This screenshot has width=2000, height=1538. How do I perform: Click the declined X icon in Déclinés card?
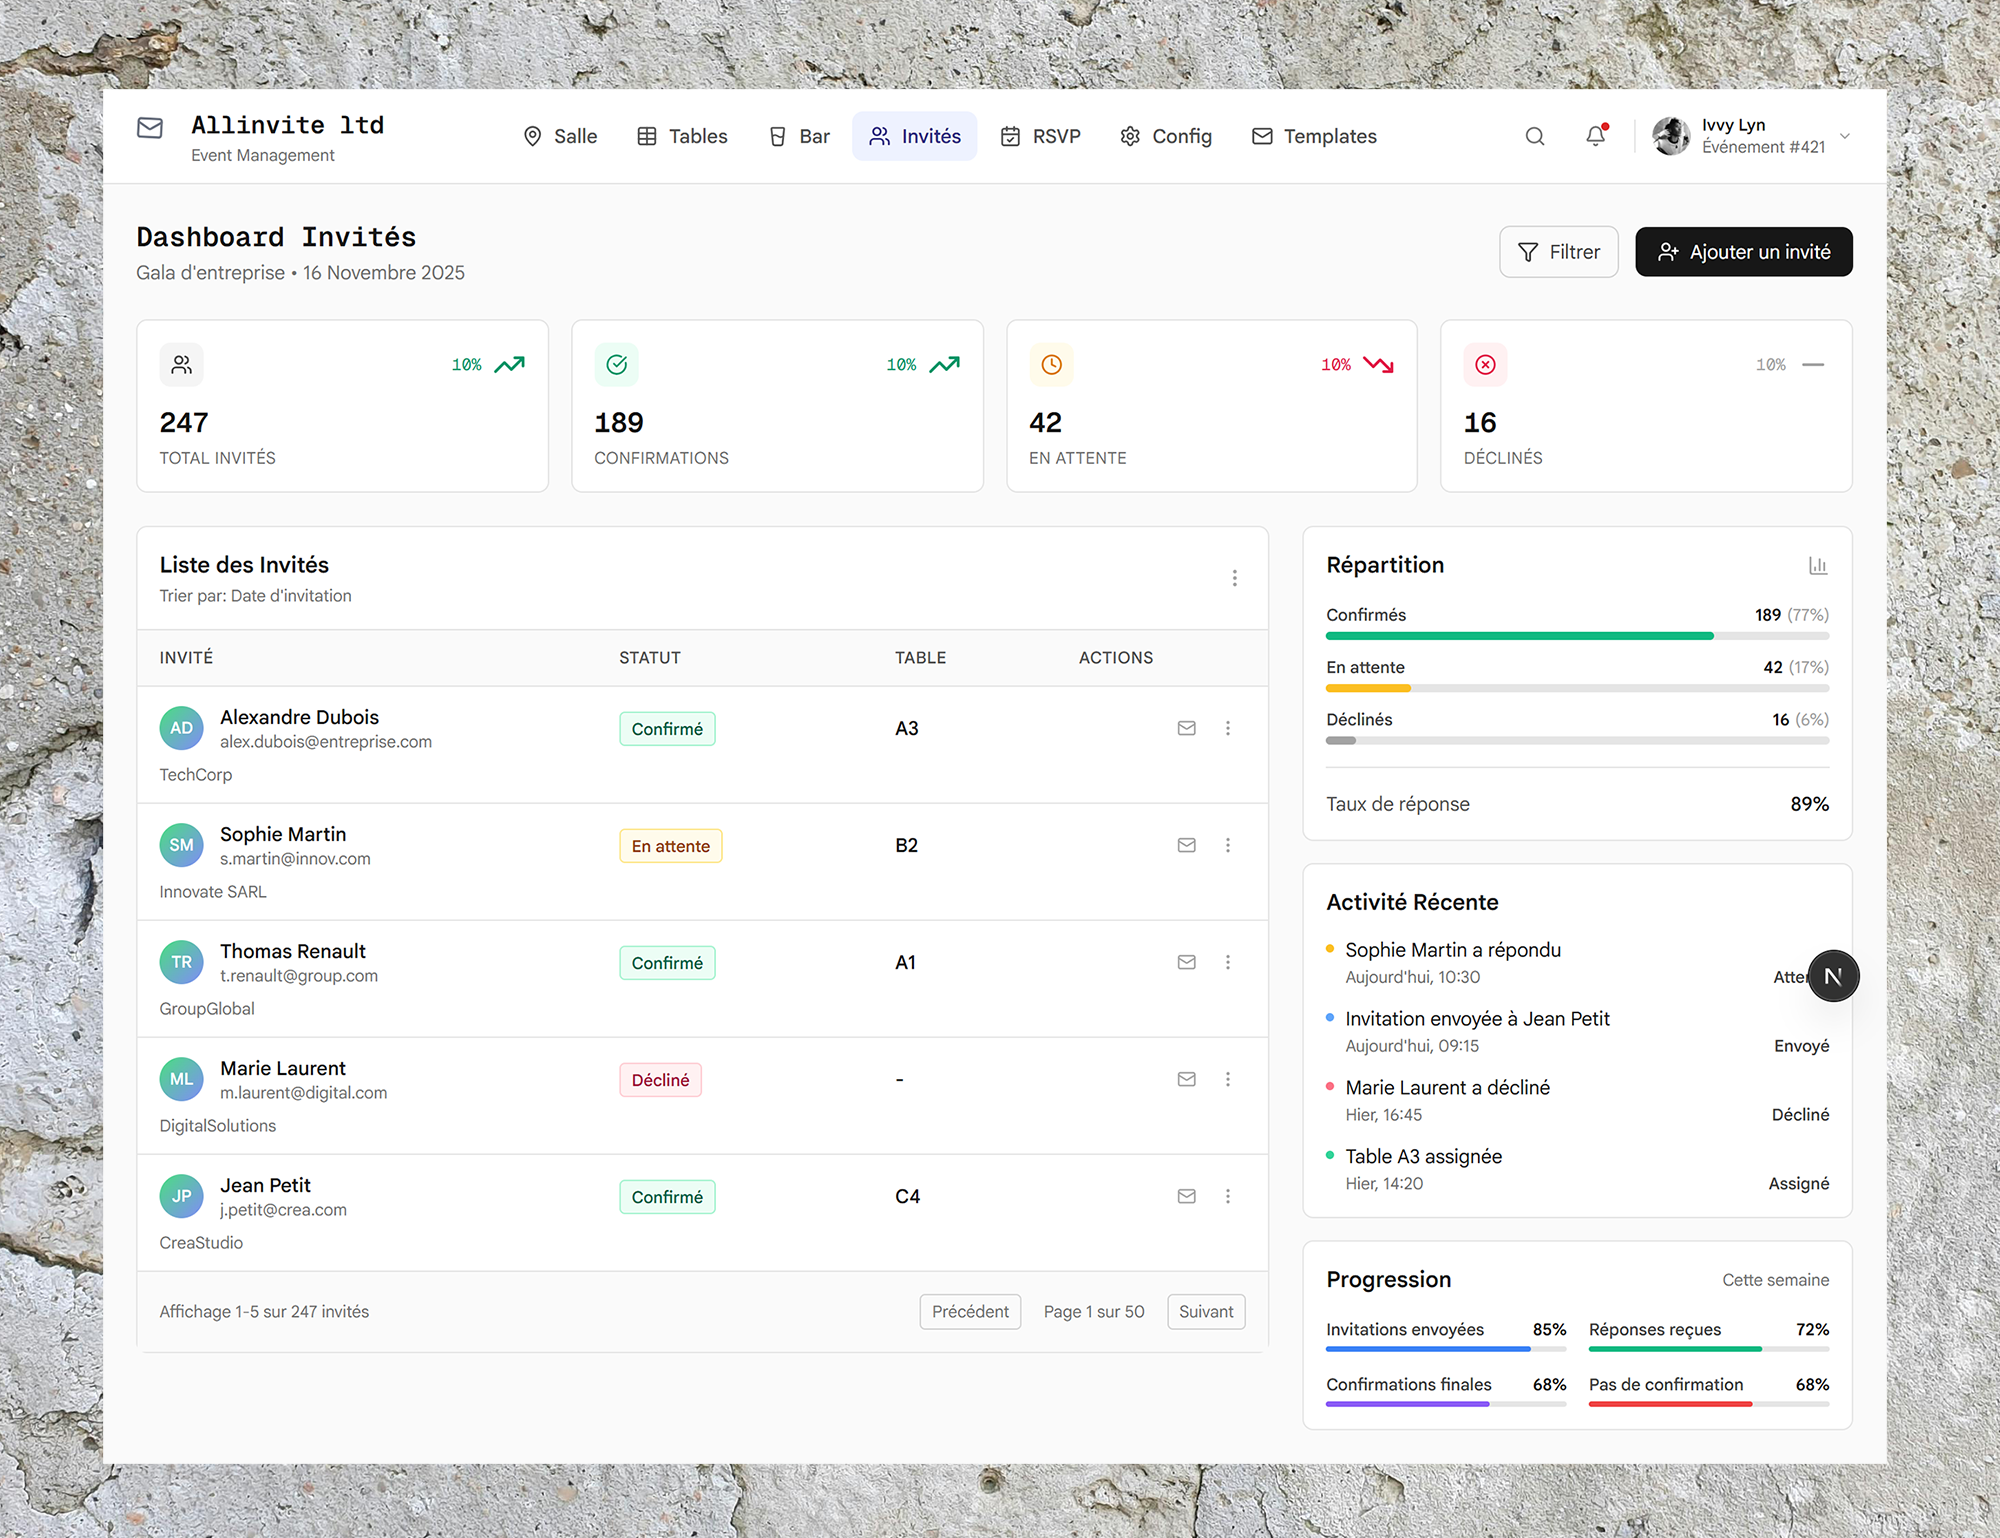pos(1485,365)
